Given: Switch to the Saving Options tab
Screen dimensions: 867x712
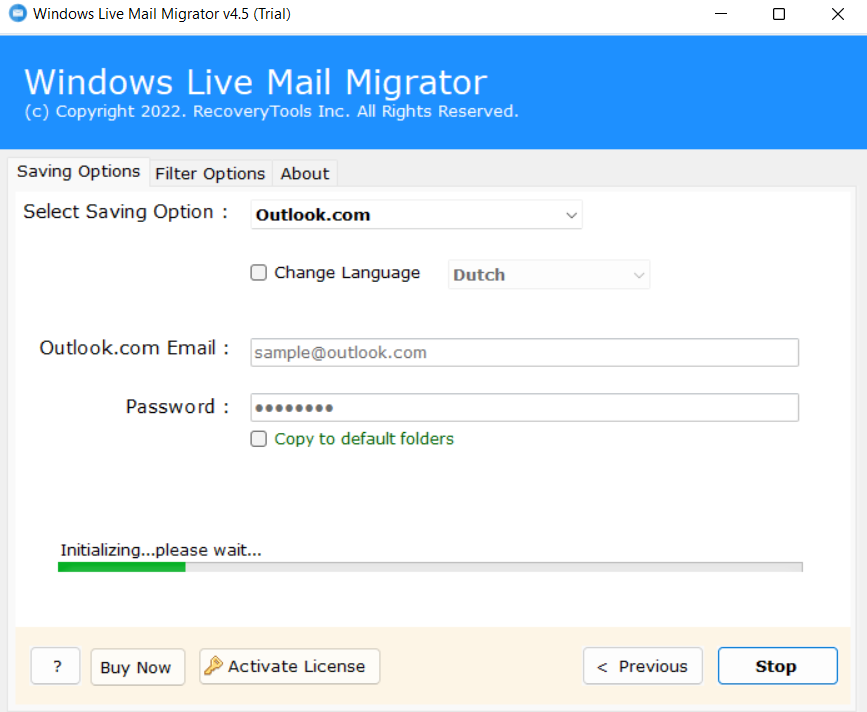Looking at the screenshot, I should [x=79, y=171].
